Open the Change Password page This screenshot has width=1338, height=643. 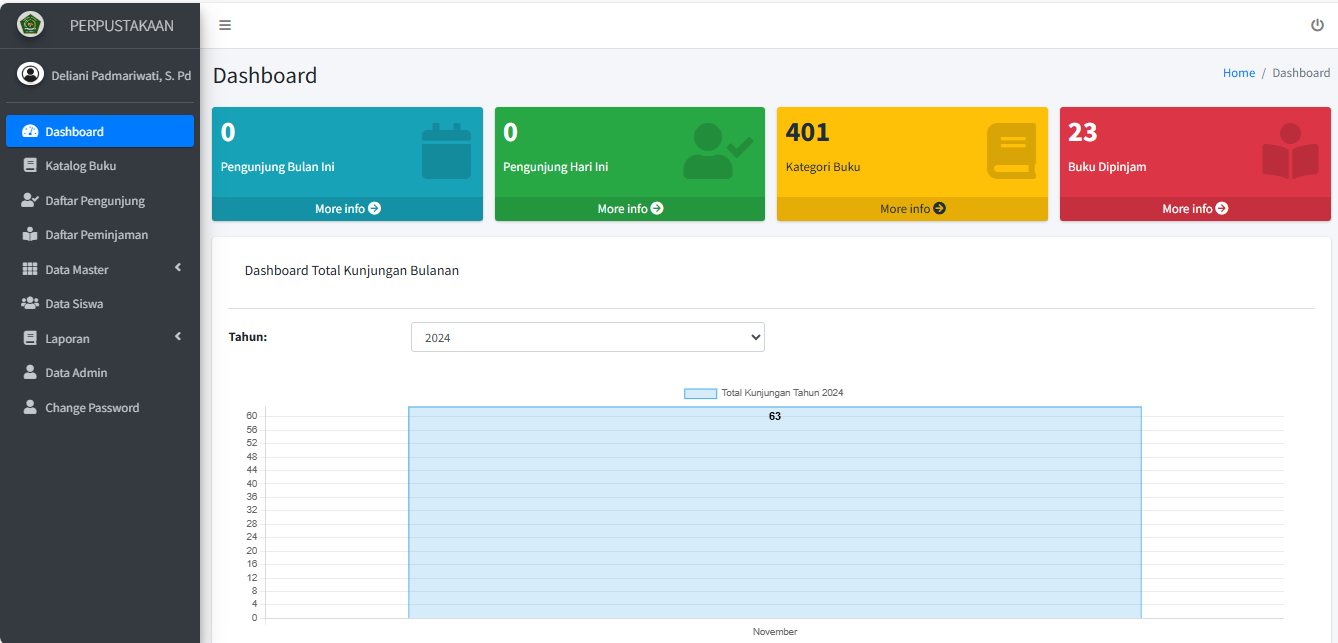(x=92, y=408)
